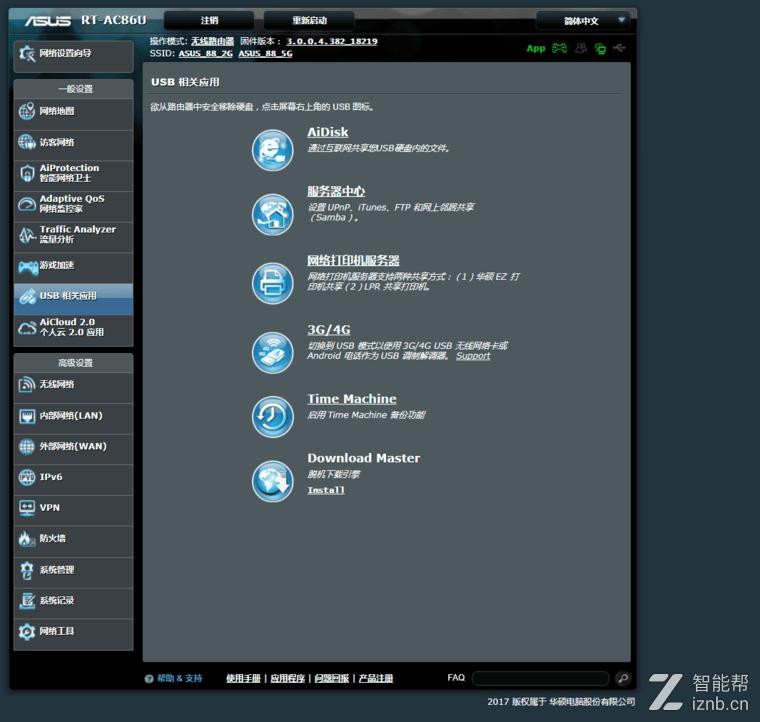
Task: Click the guest users status icon
Action: pos(581,48)
